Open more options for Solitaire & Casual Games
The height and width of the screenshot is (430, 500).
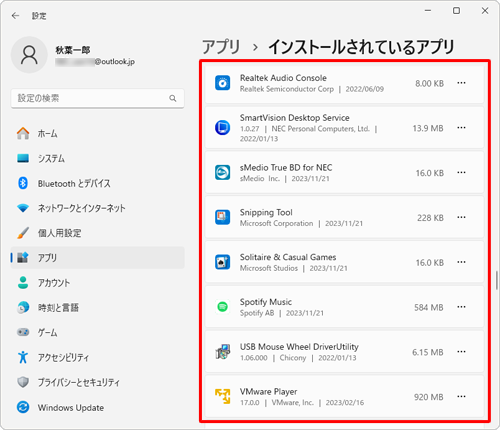click(x=461, y=262)
